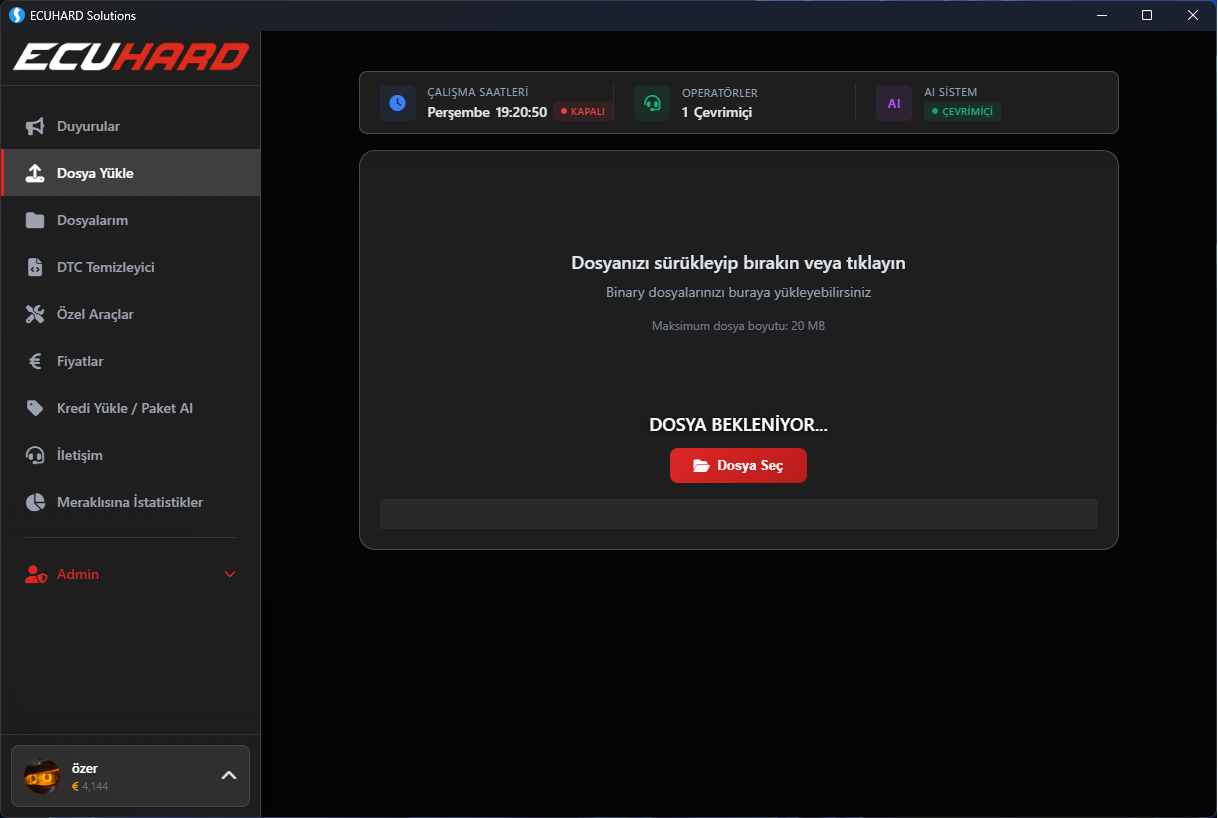Image resolution: width=1218 pixels, height=818 pixels.
Task: Click the folder icon next to Dosyalarım
Action: [x=35, y=221]
